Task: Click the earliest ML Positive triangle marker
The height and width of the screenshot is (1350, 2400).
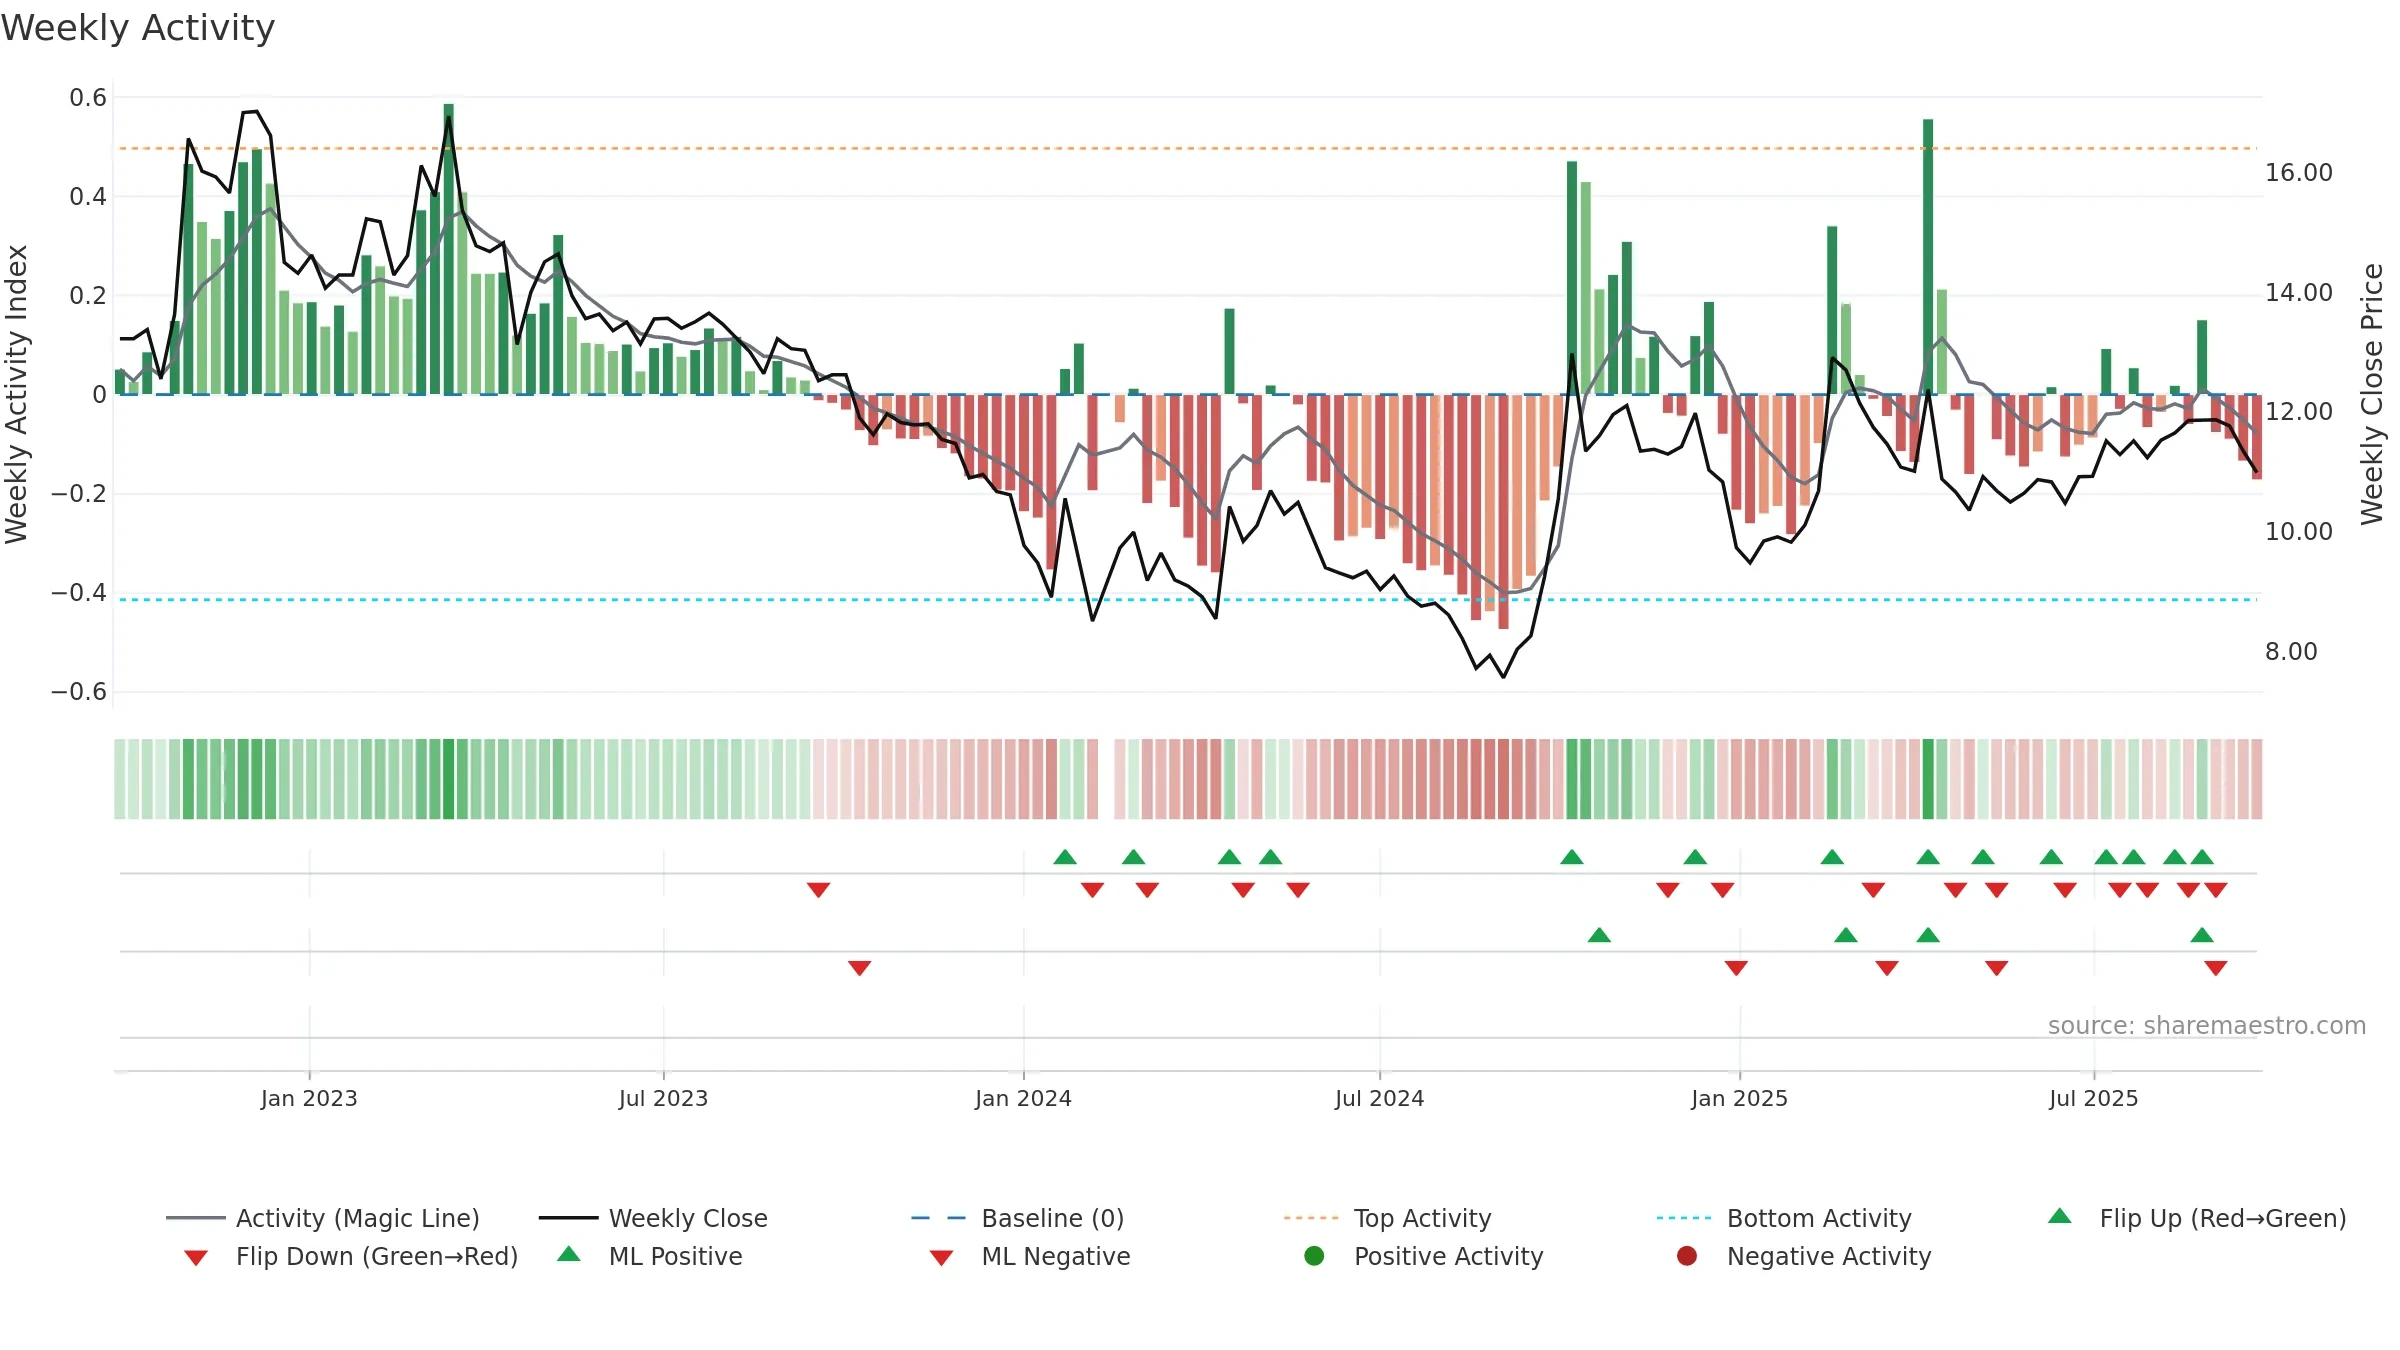Action: 1599,935
